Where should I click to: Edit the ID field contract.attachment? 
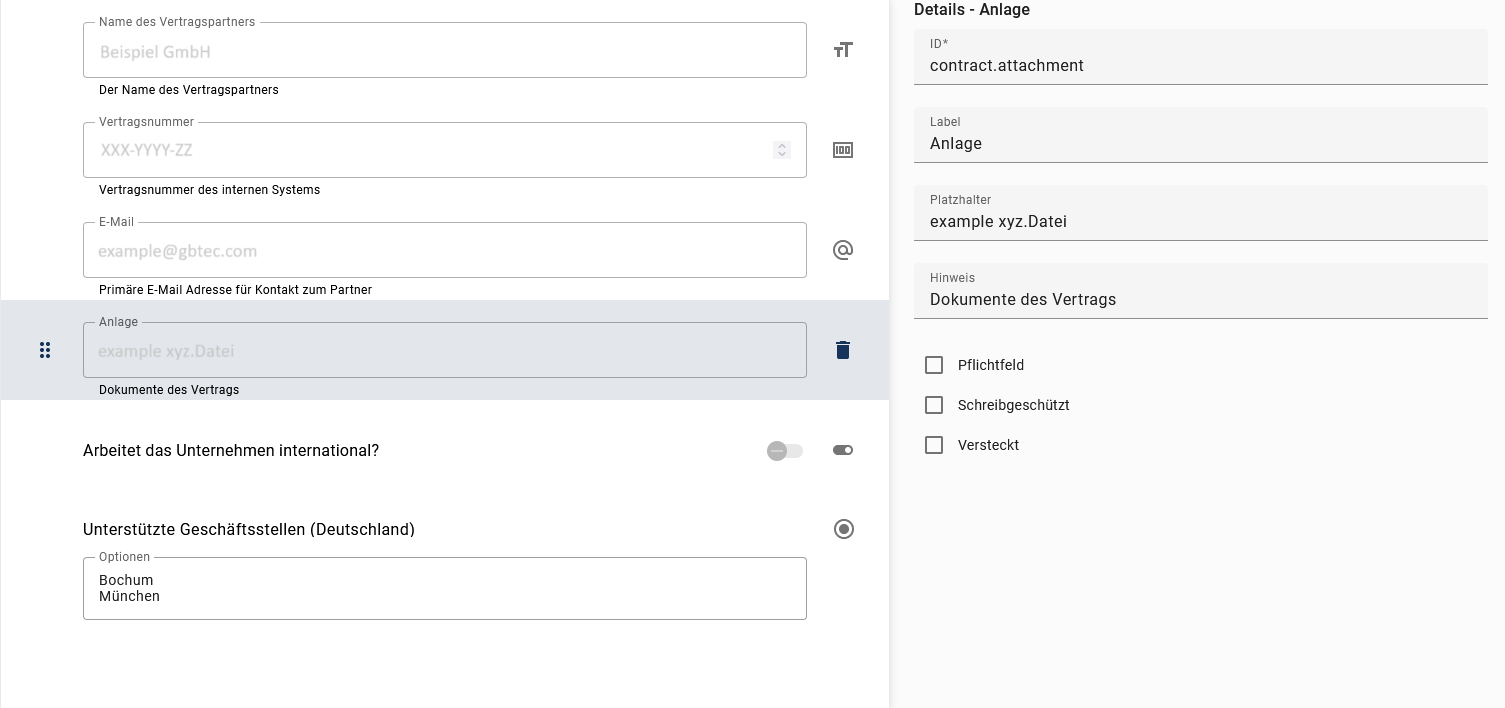coord(1201,57)
